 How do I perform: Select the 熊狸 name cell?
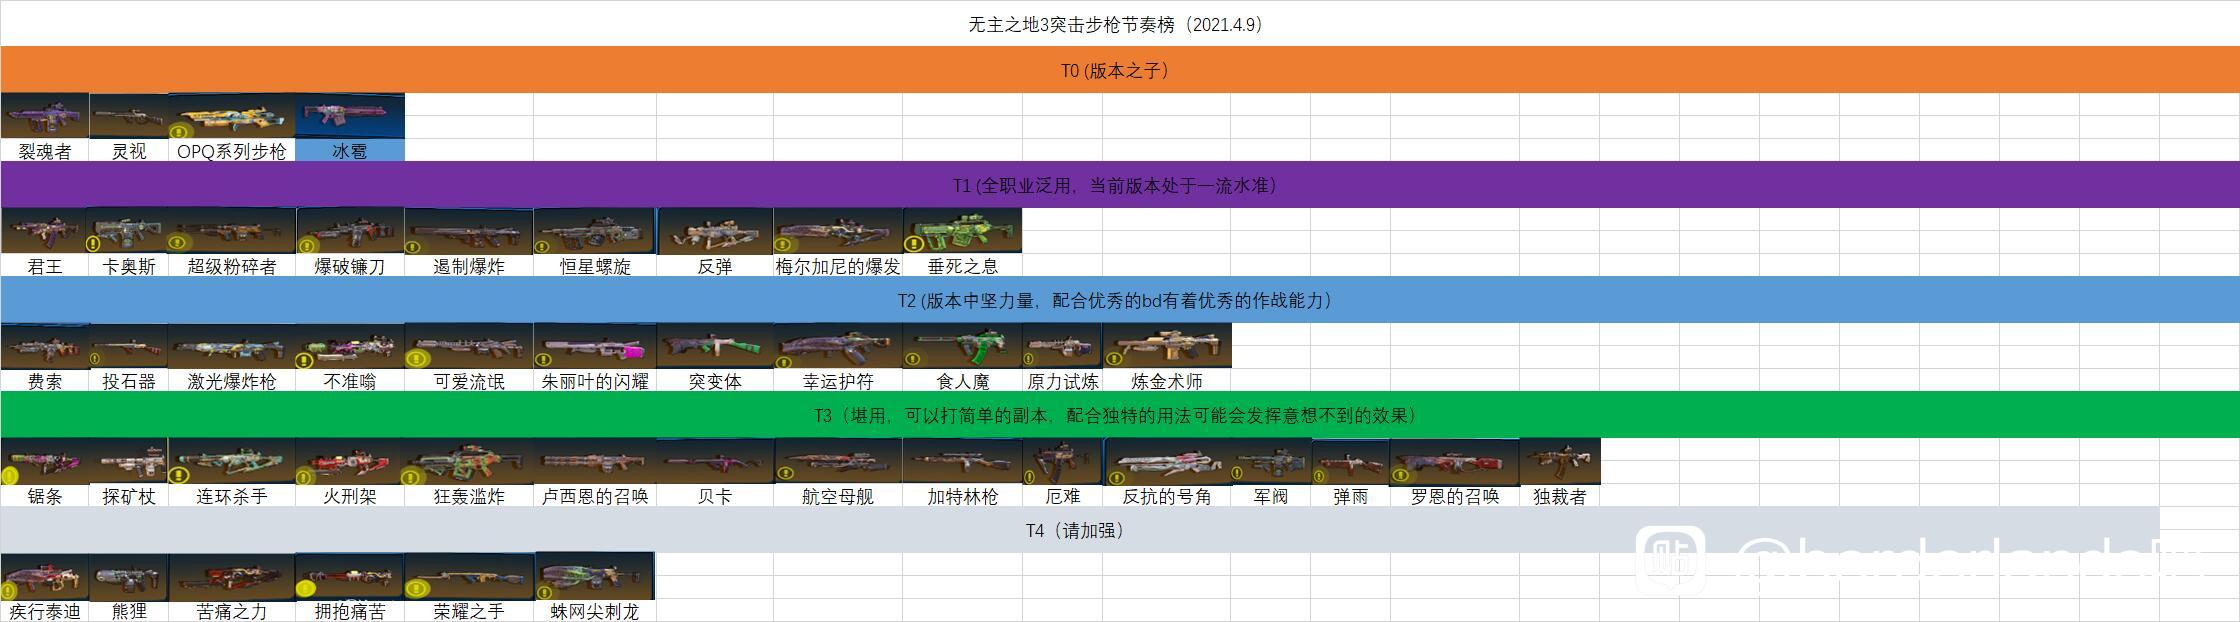[129, 611]
